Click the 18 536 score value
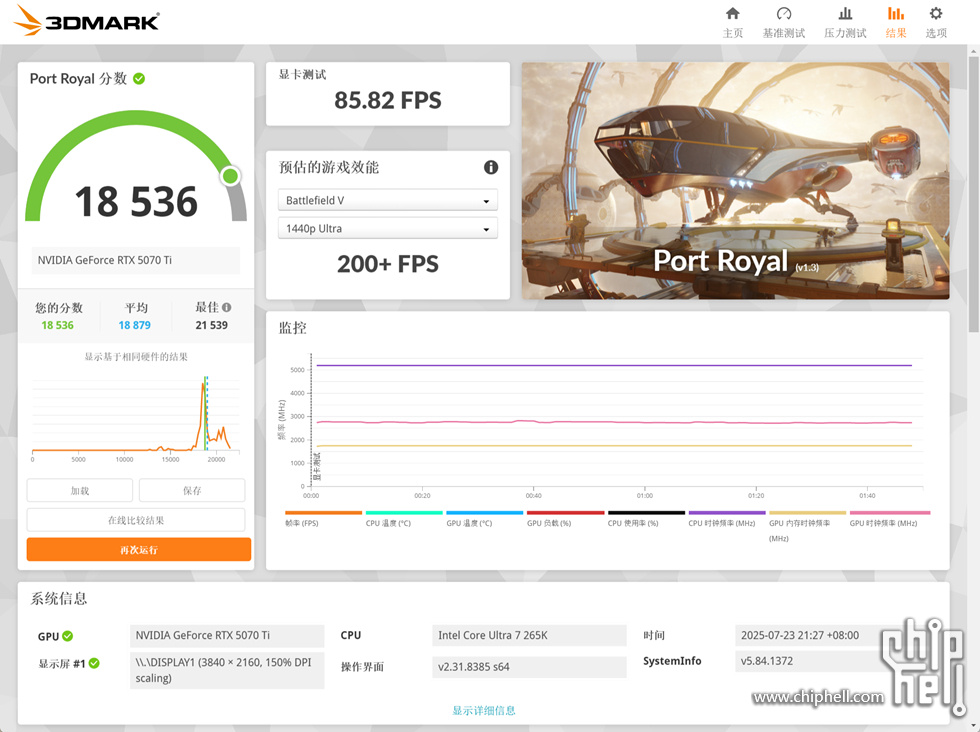 [x=136, y=202]
